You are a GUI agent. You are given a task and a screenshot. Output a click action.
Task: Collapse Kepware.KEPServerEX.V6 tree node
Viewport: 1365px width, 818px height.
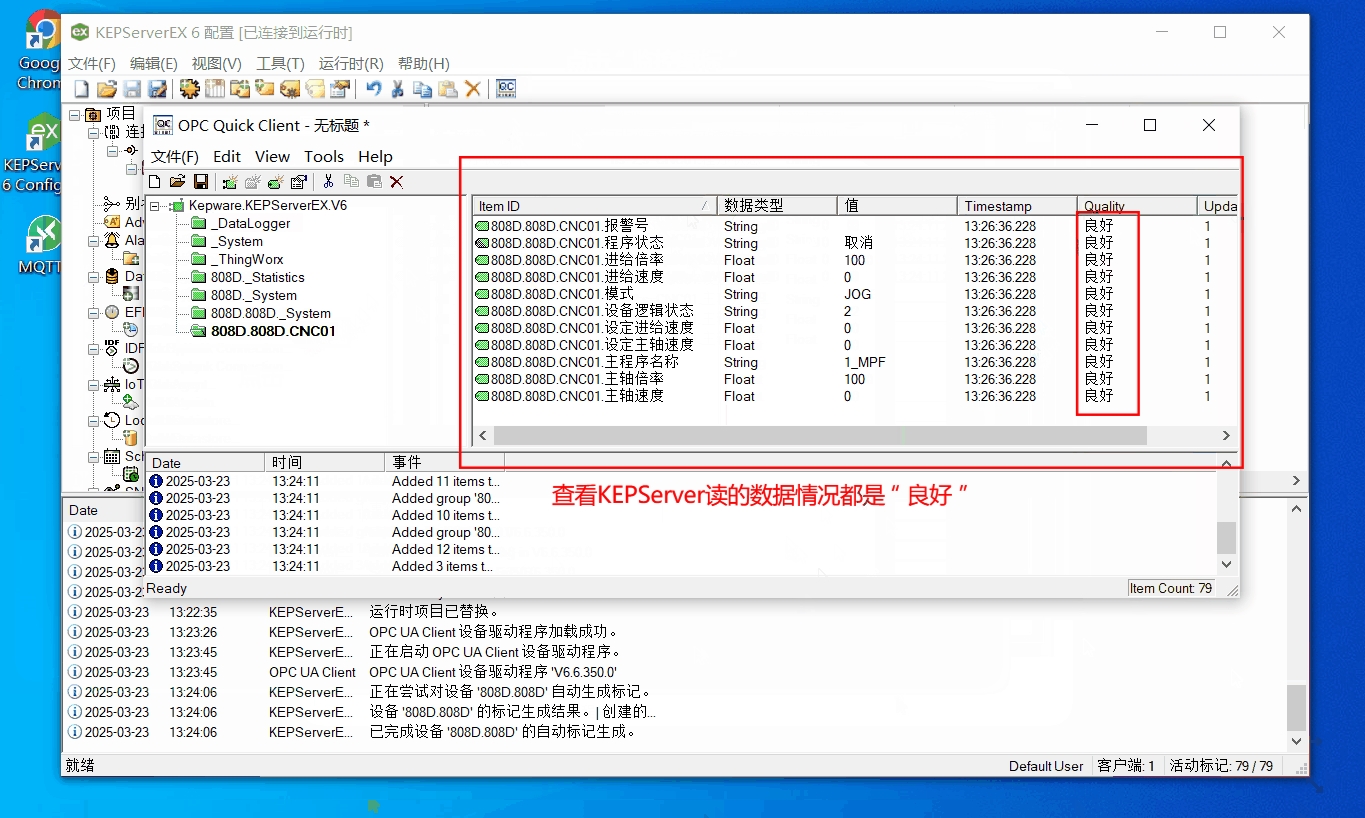[x=155, y=206]
